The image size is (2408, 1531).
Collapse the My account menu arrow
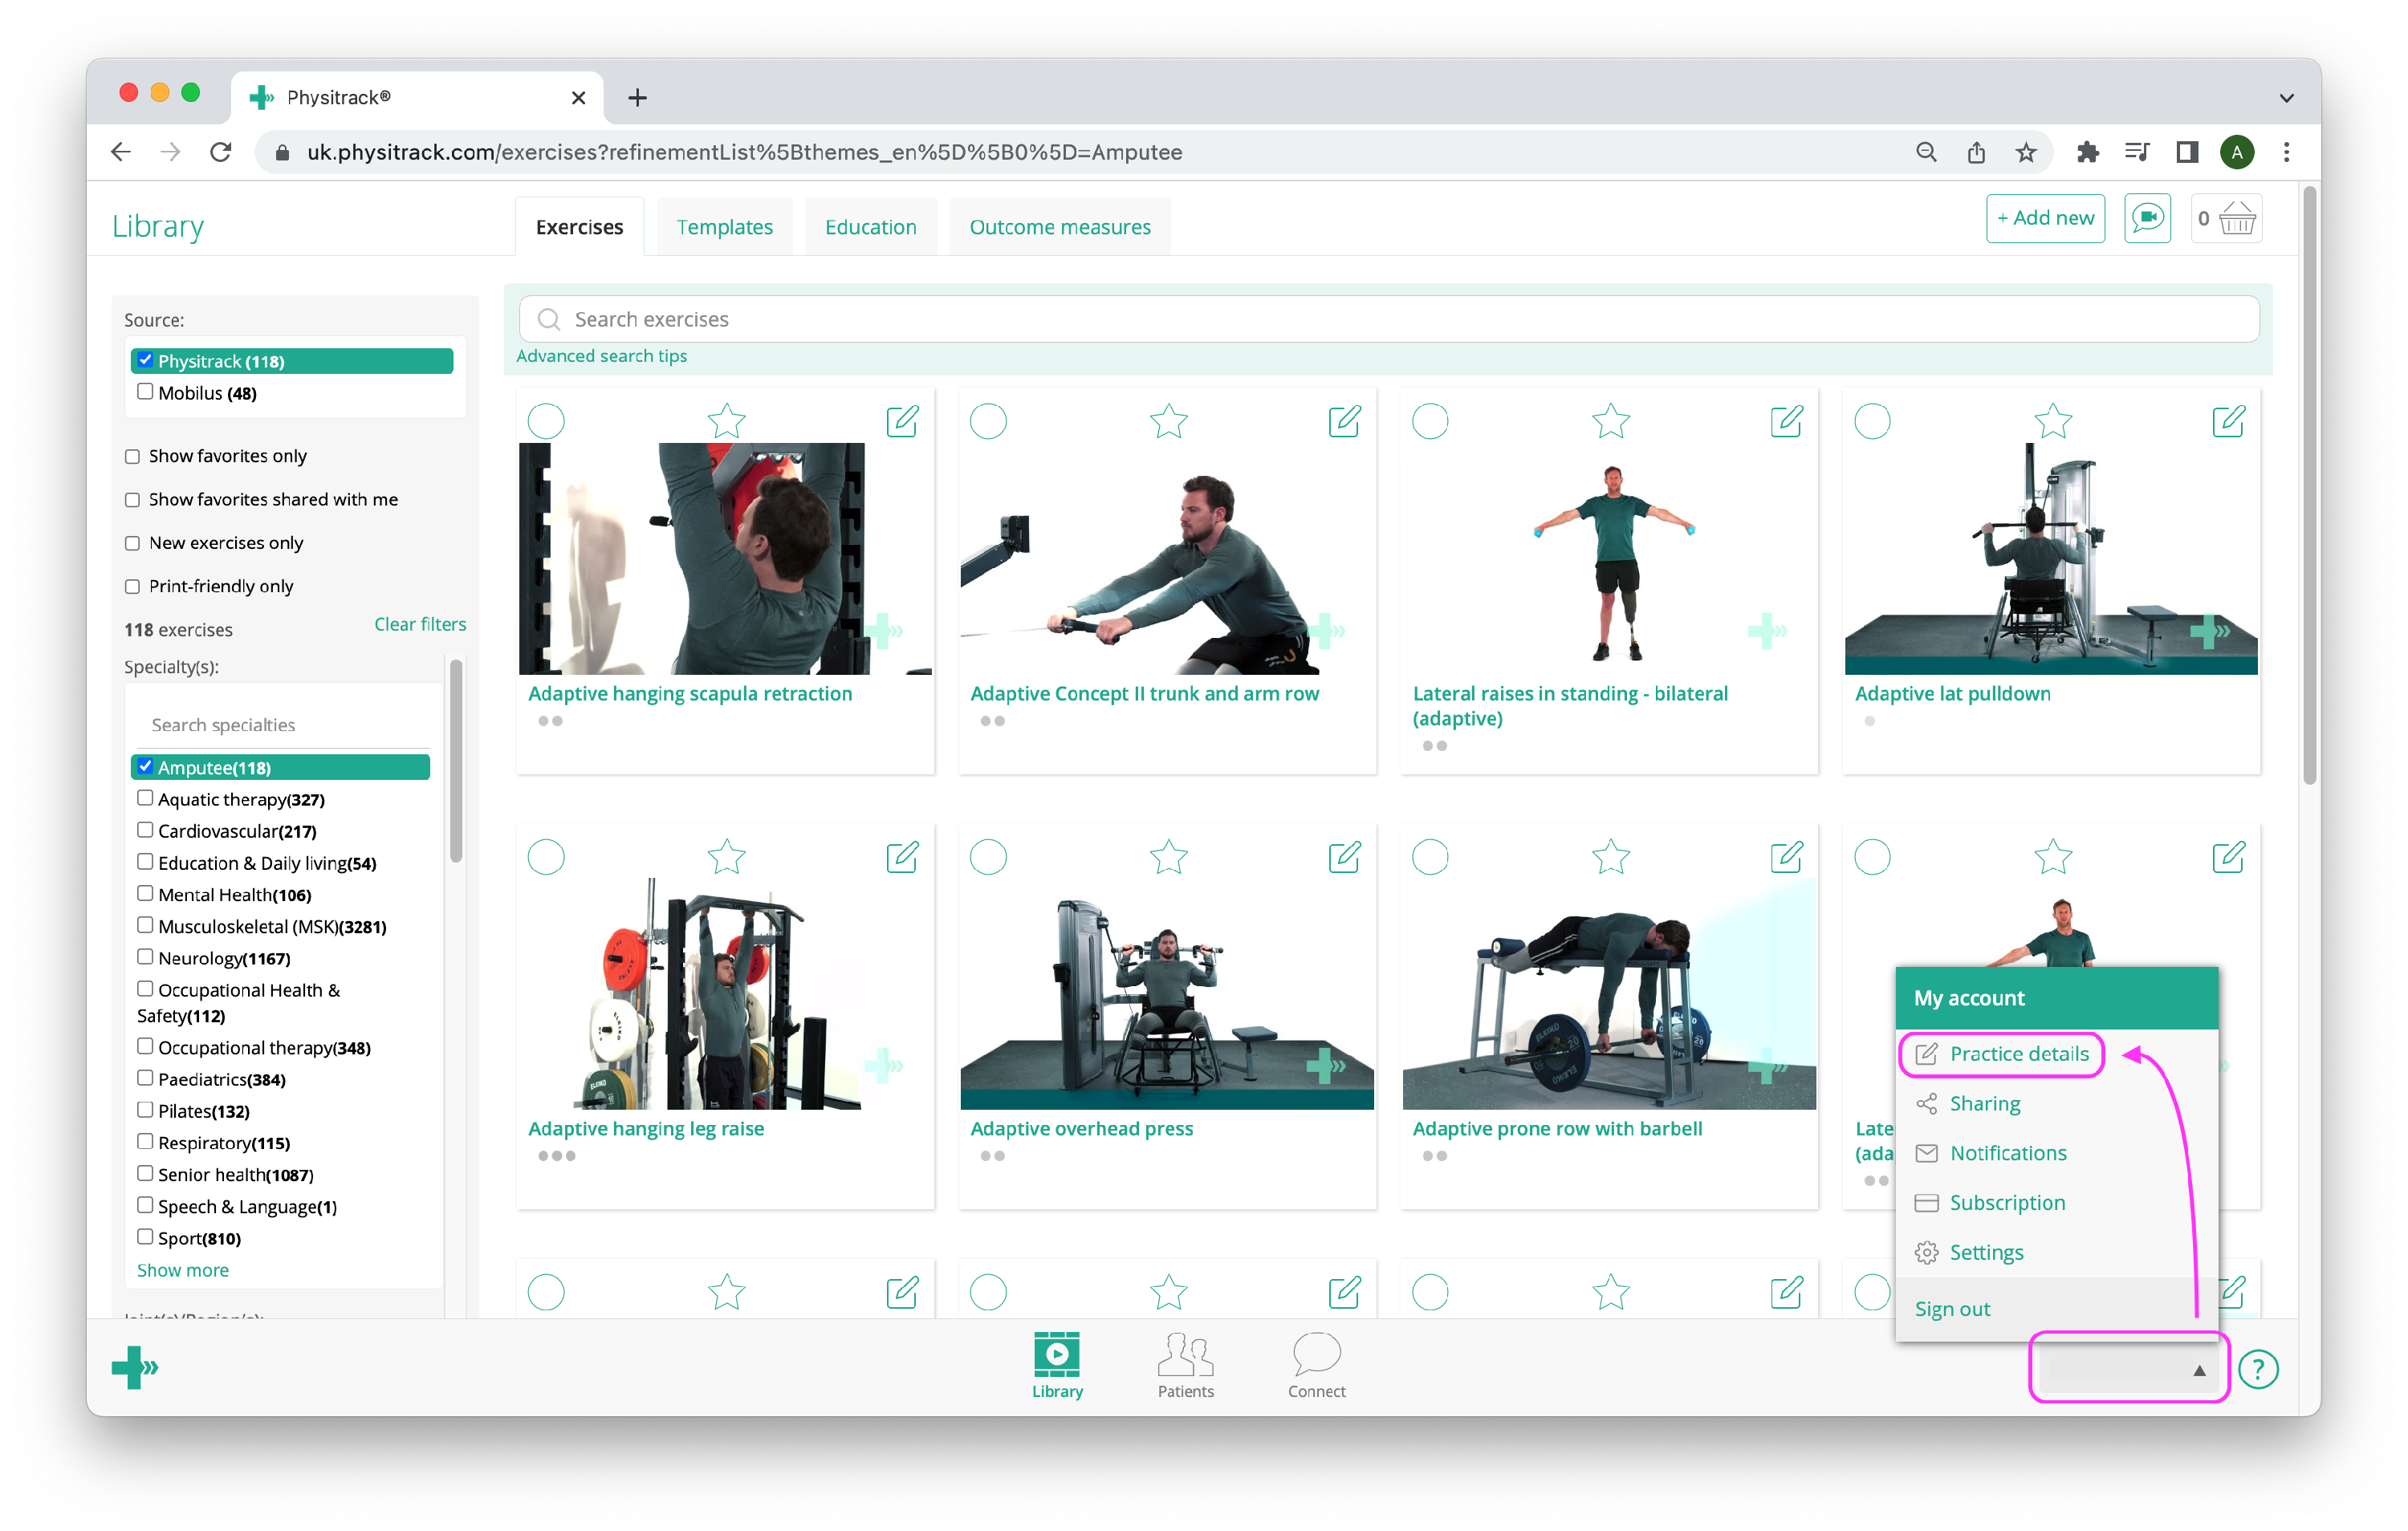[x=2199, y=1370]
